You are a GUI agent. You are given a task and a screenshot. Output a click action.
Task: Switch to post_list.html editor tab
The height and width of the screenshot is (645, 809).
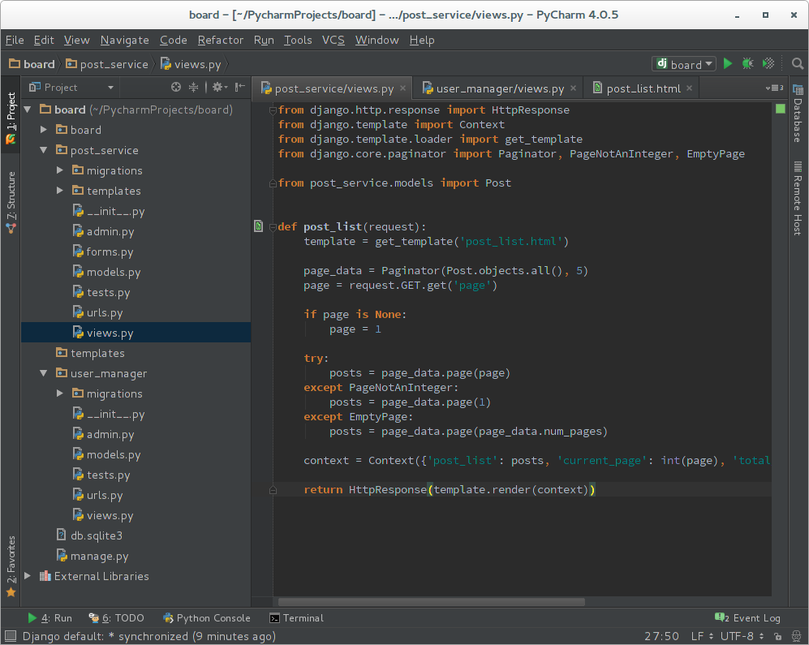point(643,88)
